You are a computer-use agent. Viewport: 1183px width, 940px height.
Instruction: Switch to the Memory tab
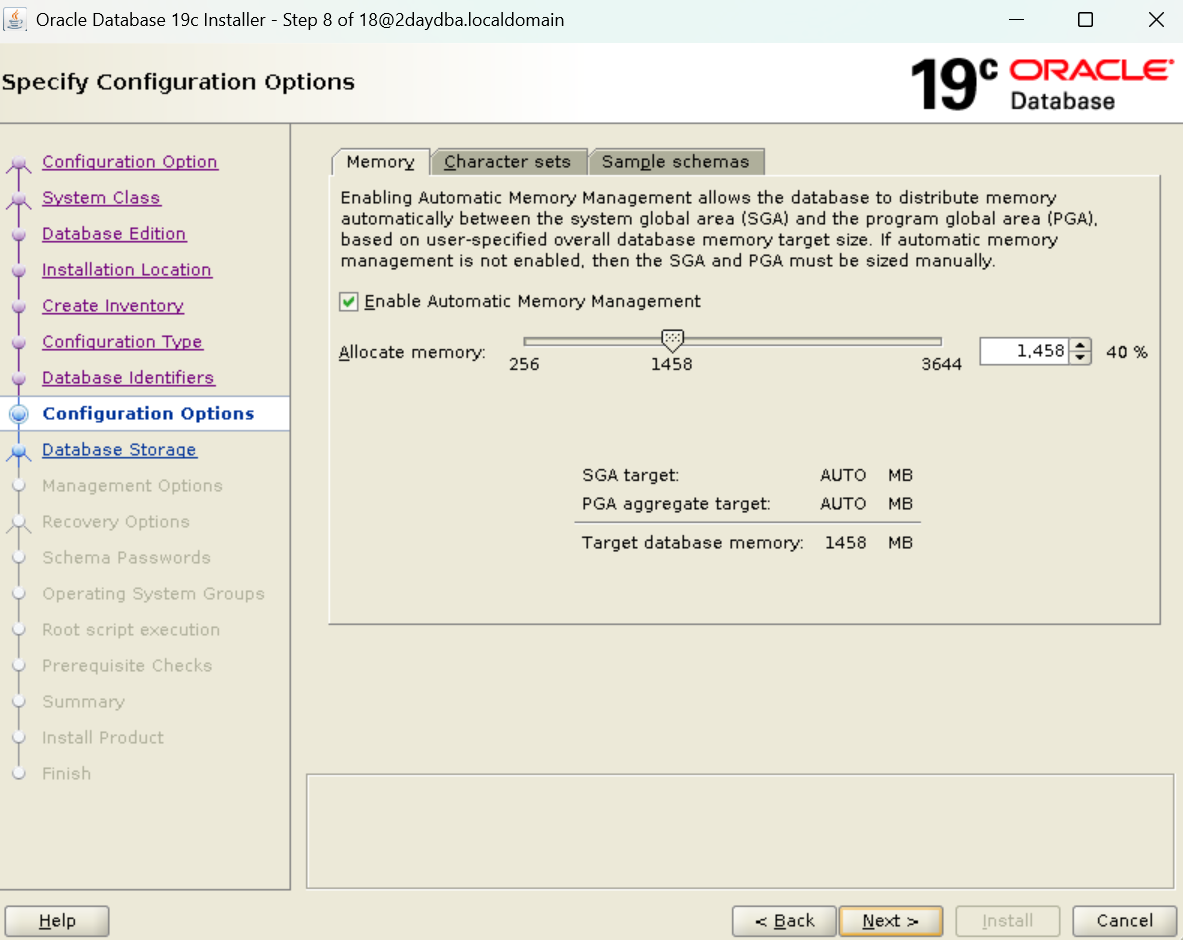click(381, 161)
